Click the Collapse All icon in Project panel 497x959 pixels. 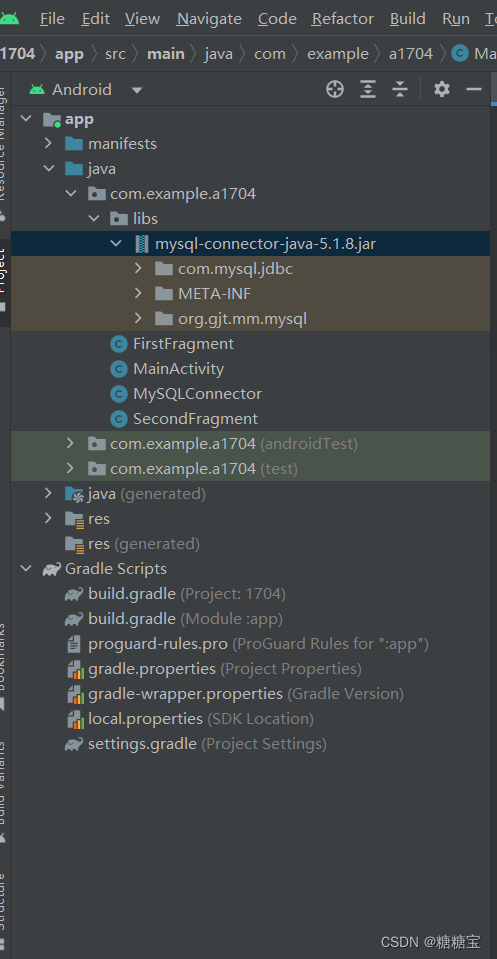(400, 89)
